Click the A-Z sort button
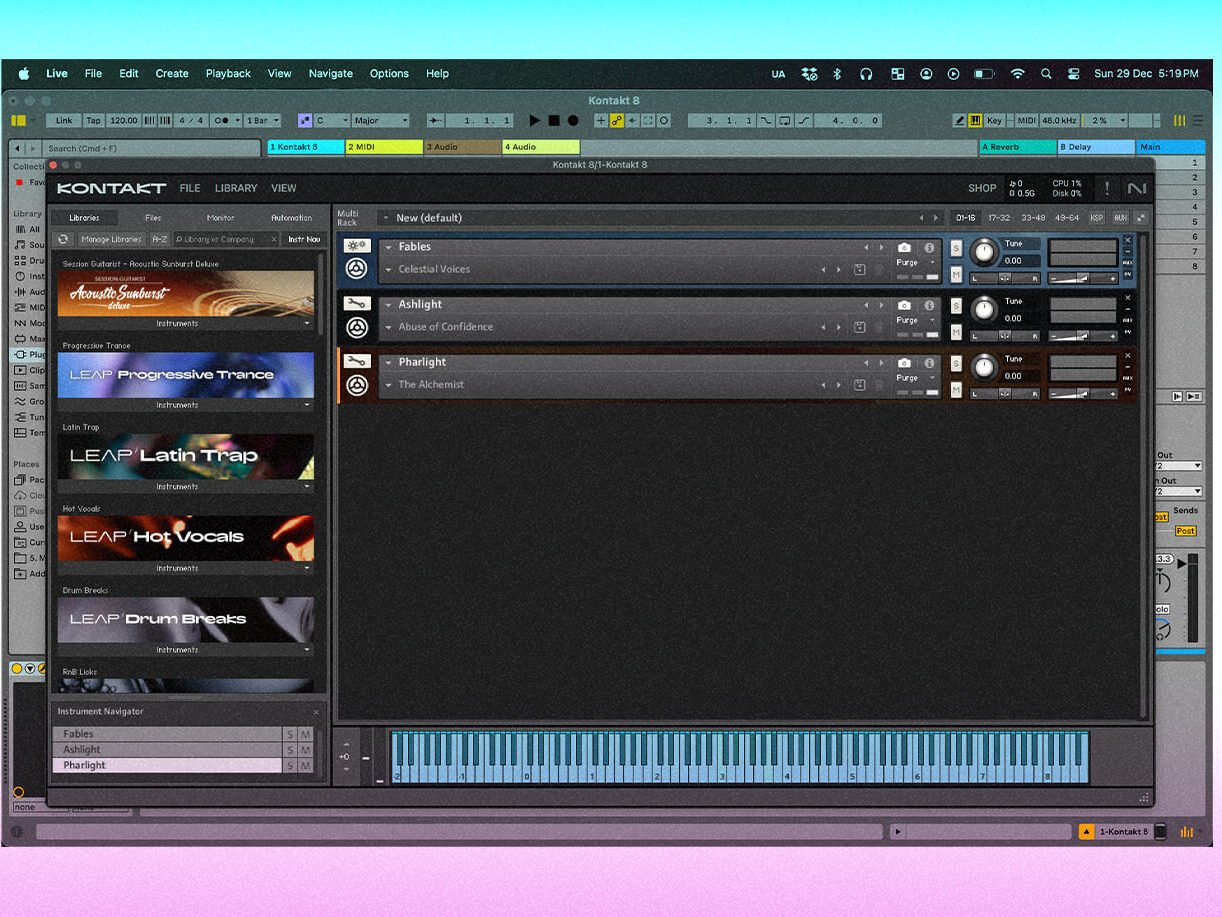This screenshot has width=1222, height=917. (x=159, y=239)
